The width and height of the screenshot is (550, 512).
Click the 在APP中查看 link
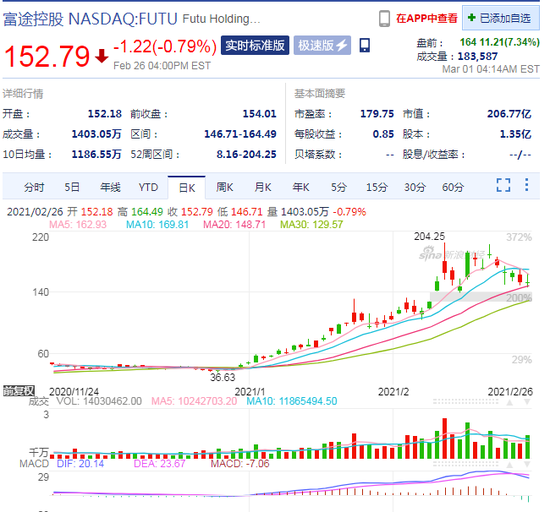pos(427,18)
